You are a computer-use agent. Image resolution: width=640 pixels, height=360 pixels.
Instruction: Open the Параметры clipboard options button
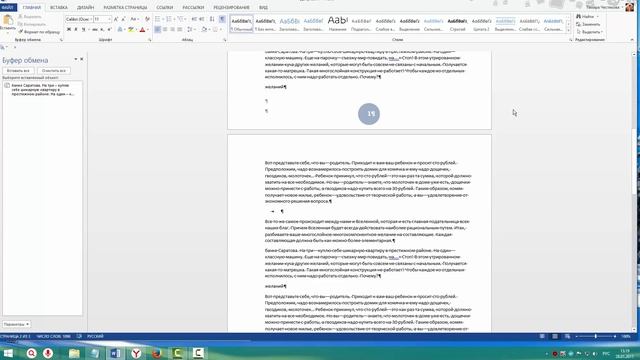coord(16,324)
